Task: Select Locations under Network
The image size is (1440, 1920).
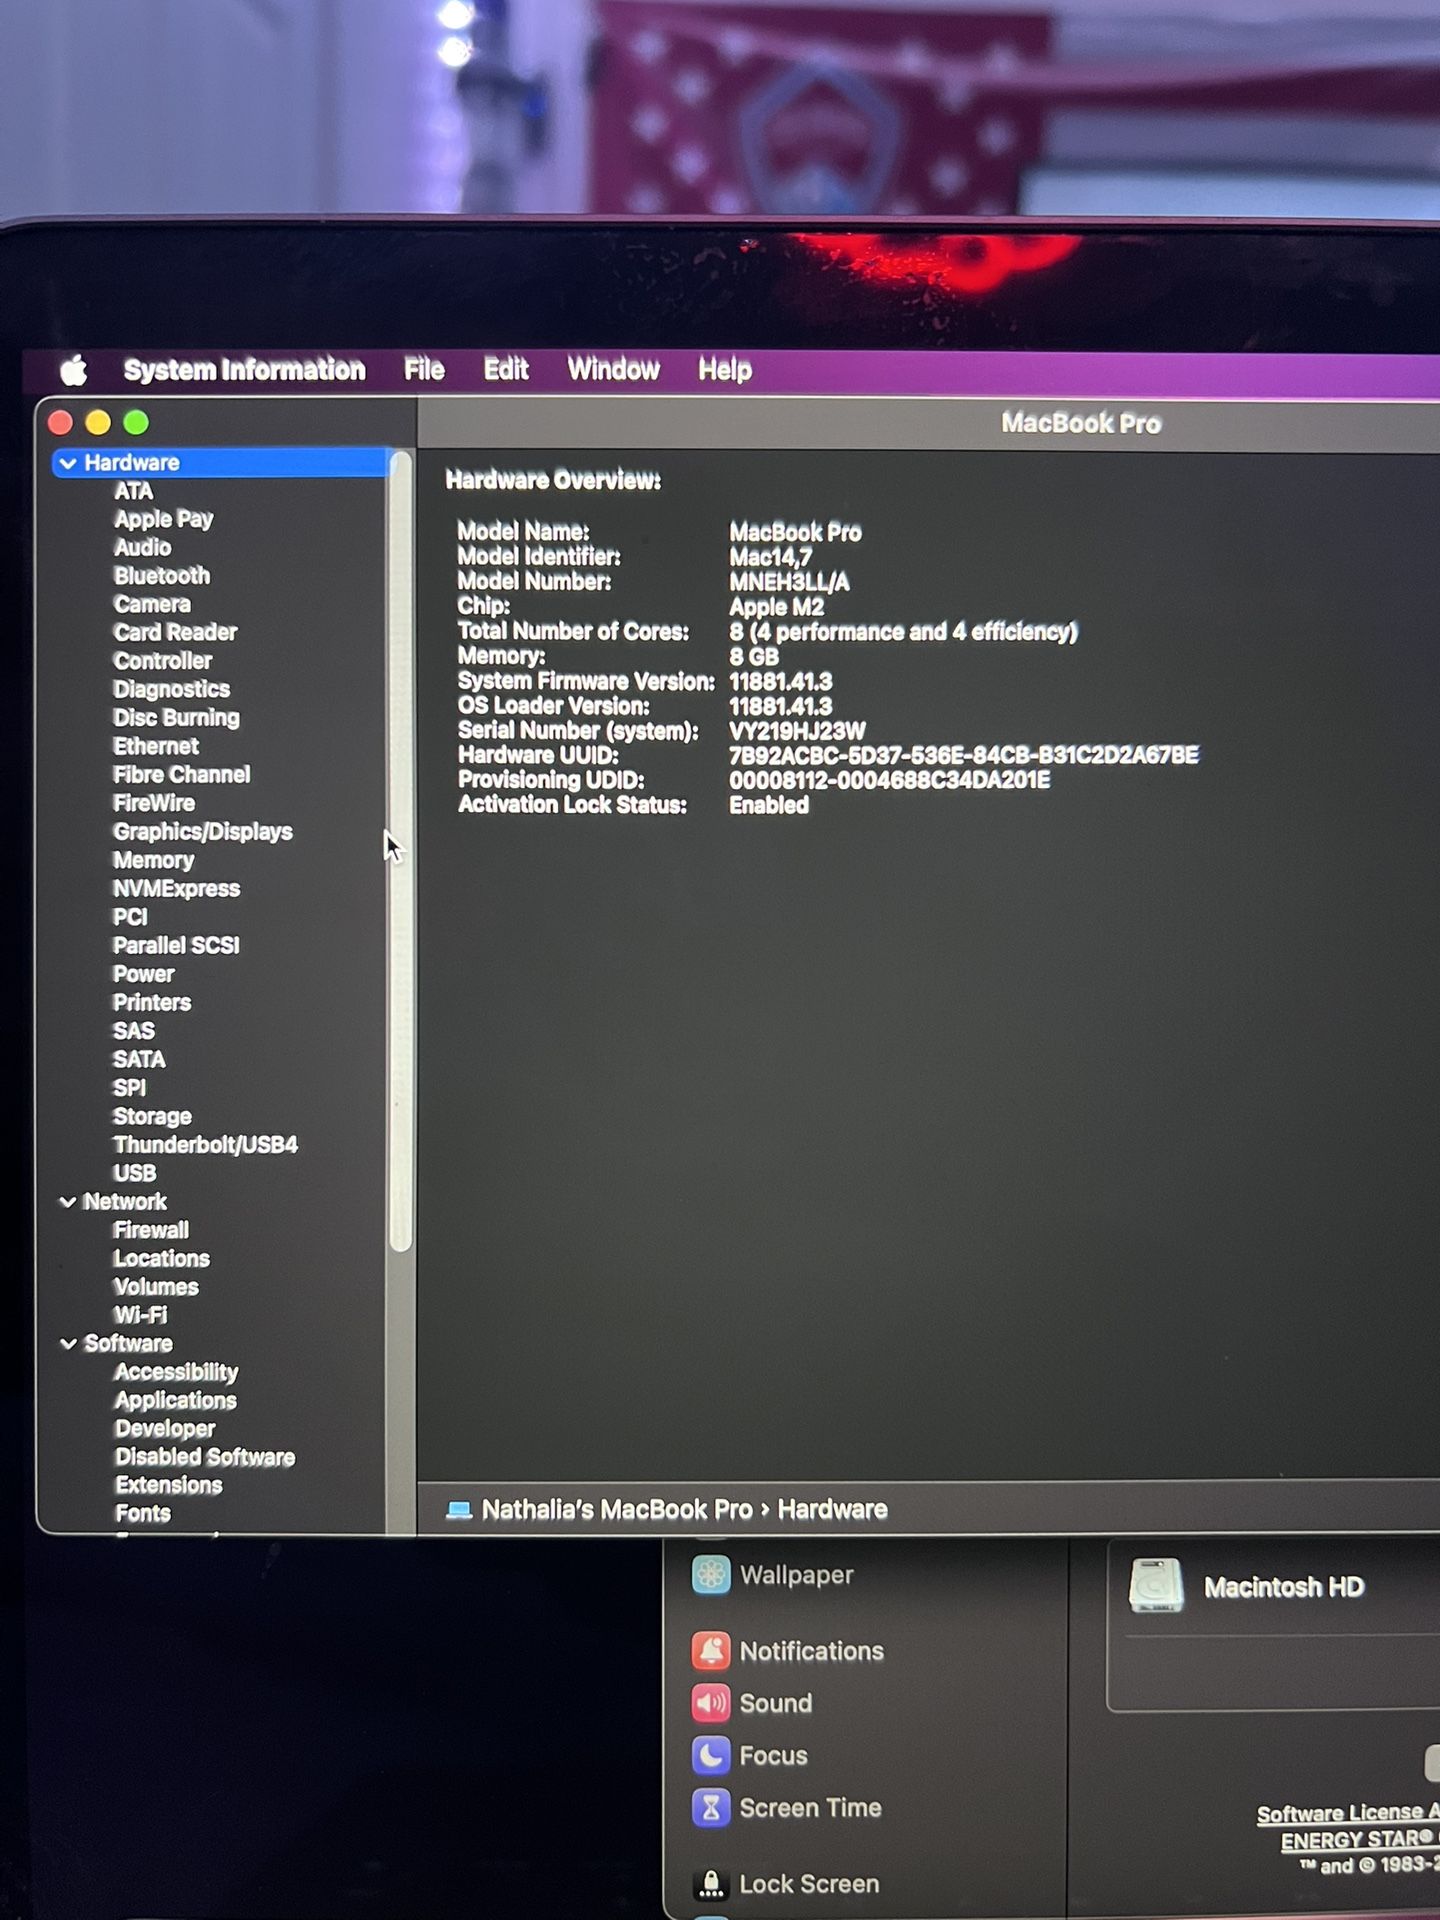Action: (x=162, y=1259)
